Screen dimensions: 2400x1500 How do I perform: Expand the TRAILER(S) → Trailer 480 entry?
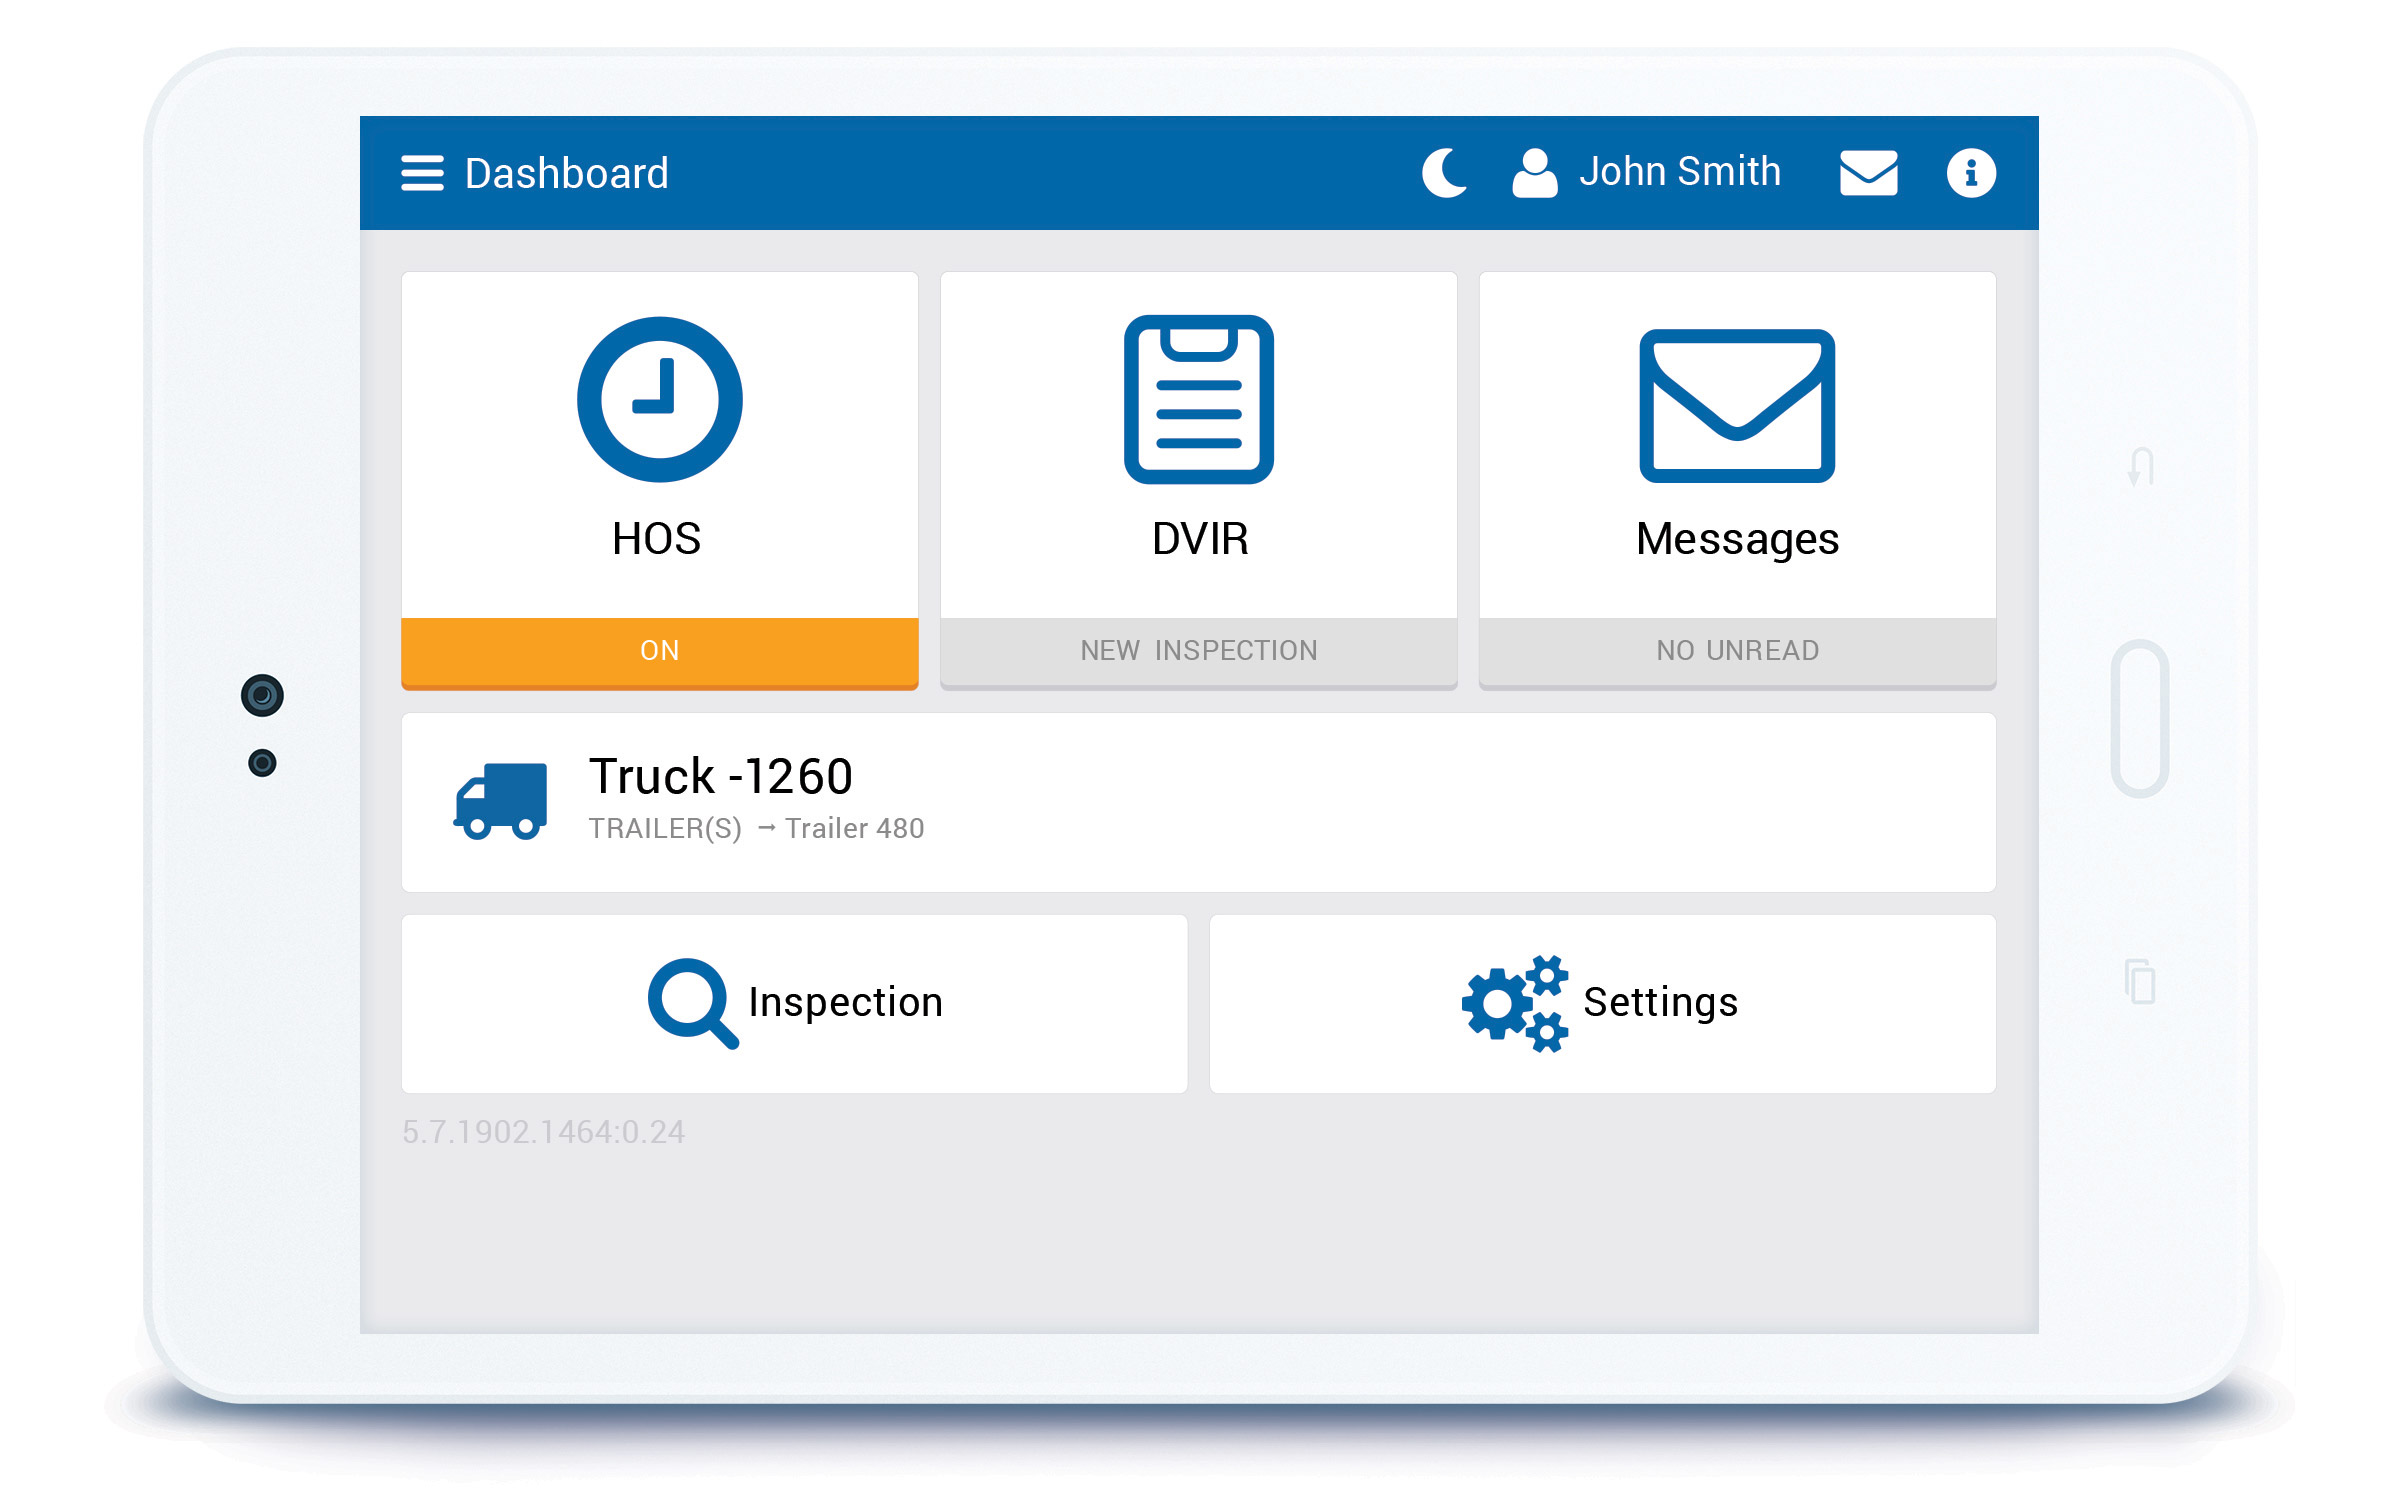pos(757,828)
